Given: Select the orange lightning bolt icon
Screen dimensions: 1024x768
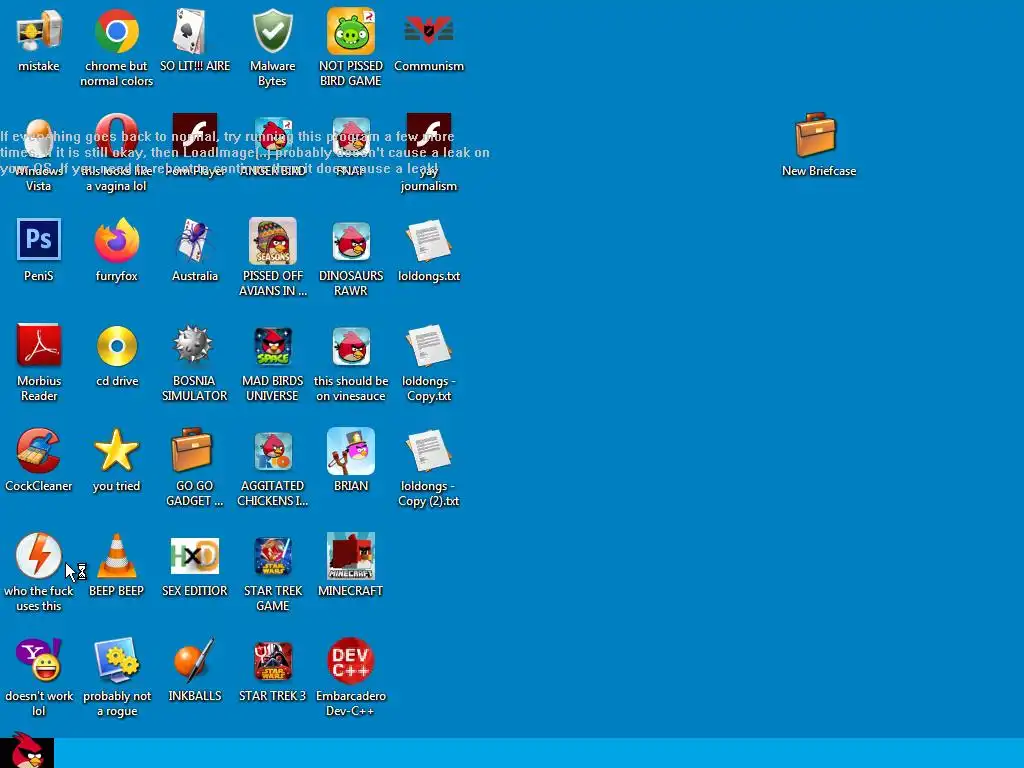Looking at the screenshot, I should point(39,556).
